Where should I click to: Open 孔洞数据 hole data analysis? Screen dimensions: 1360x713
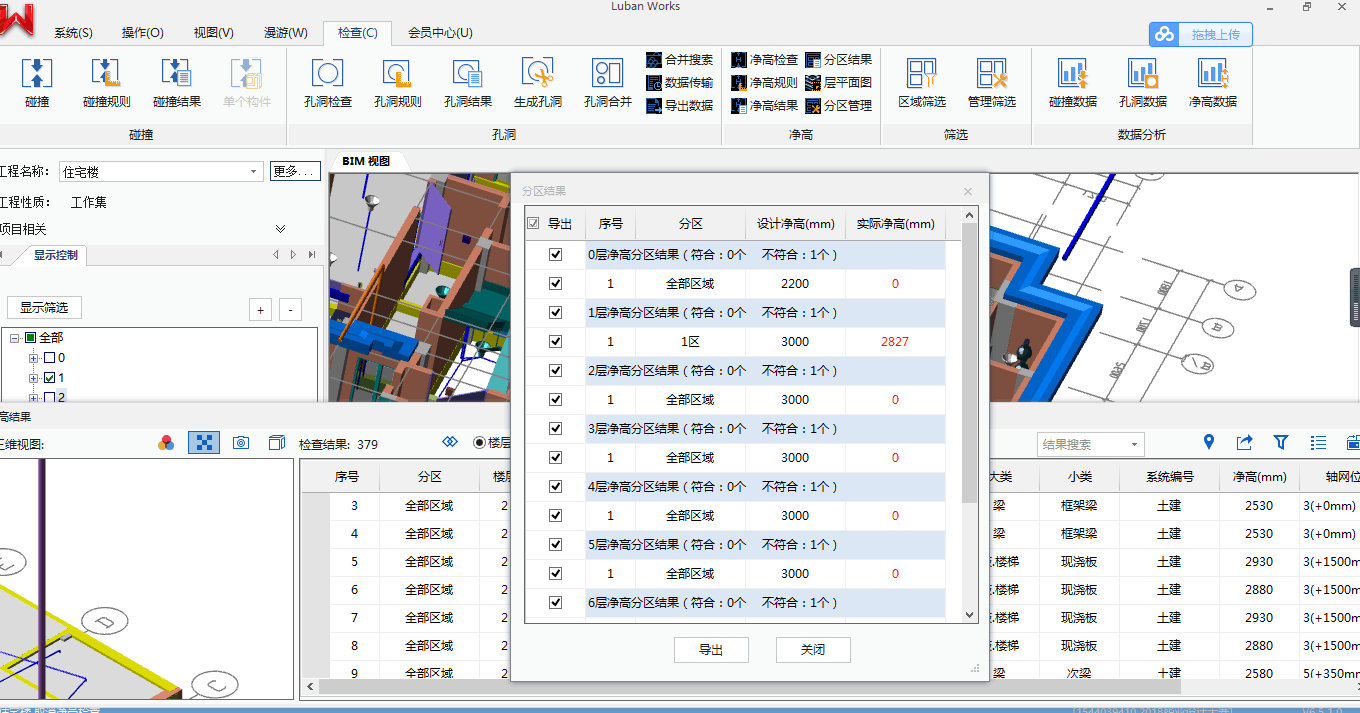click(x=1142, y=83)
